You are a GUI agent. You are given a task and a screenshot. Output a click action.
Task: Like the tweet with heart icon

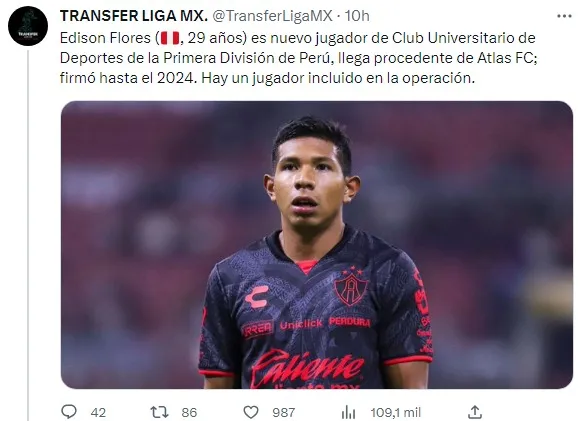(x=251, y=412)
